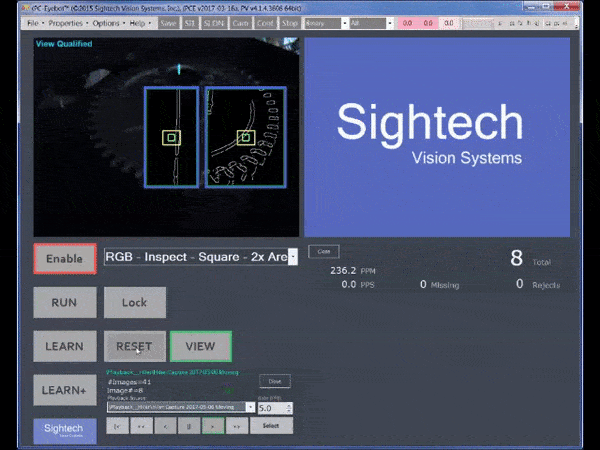The width and height of the screenshot is (600, 450).
Task: Click the rate stepper arrows beside 5.0
Action: pos(289,408)
